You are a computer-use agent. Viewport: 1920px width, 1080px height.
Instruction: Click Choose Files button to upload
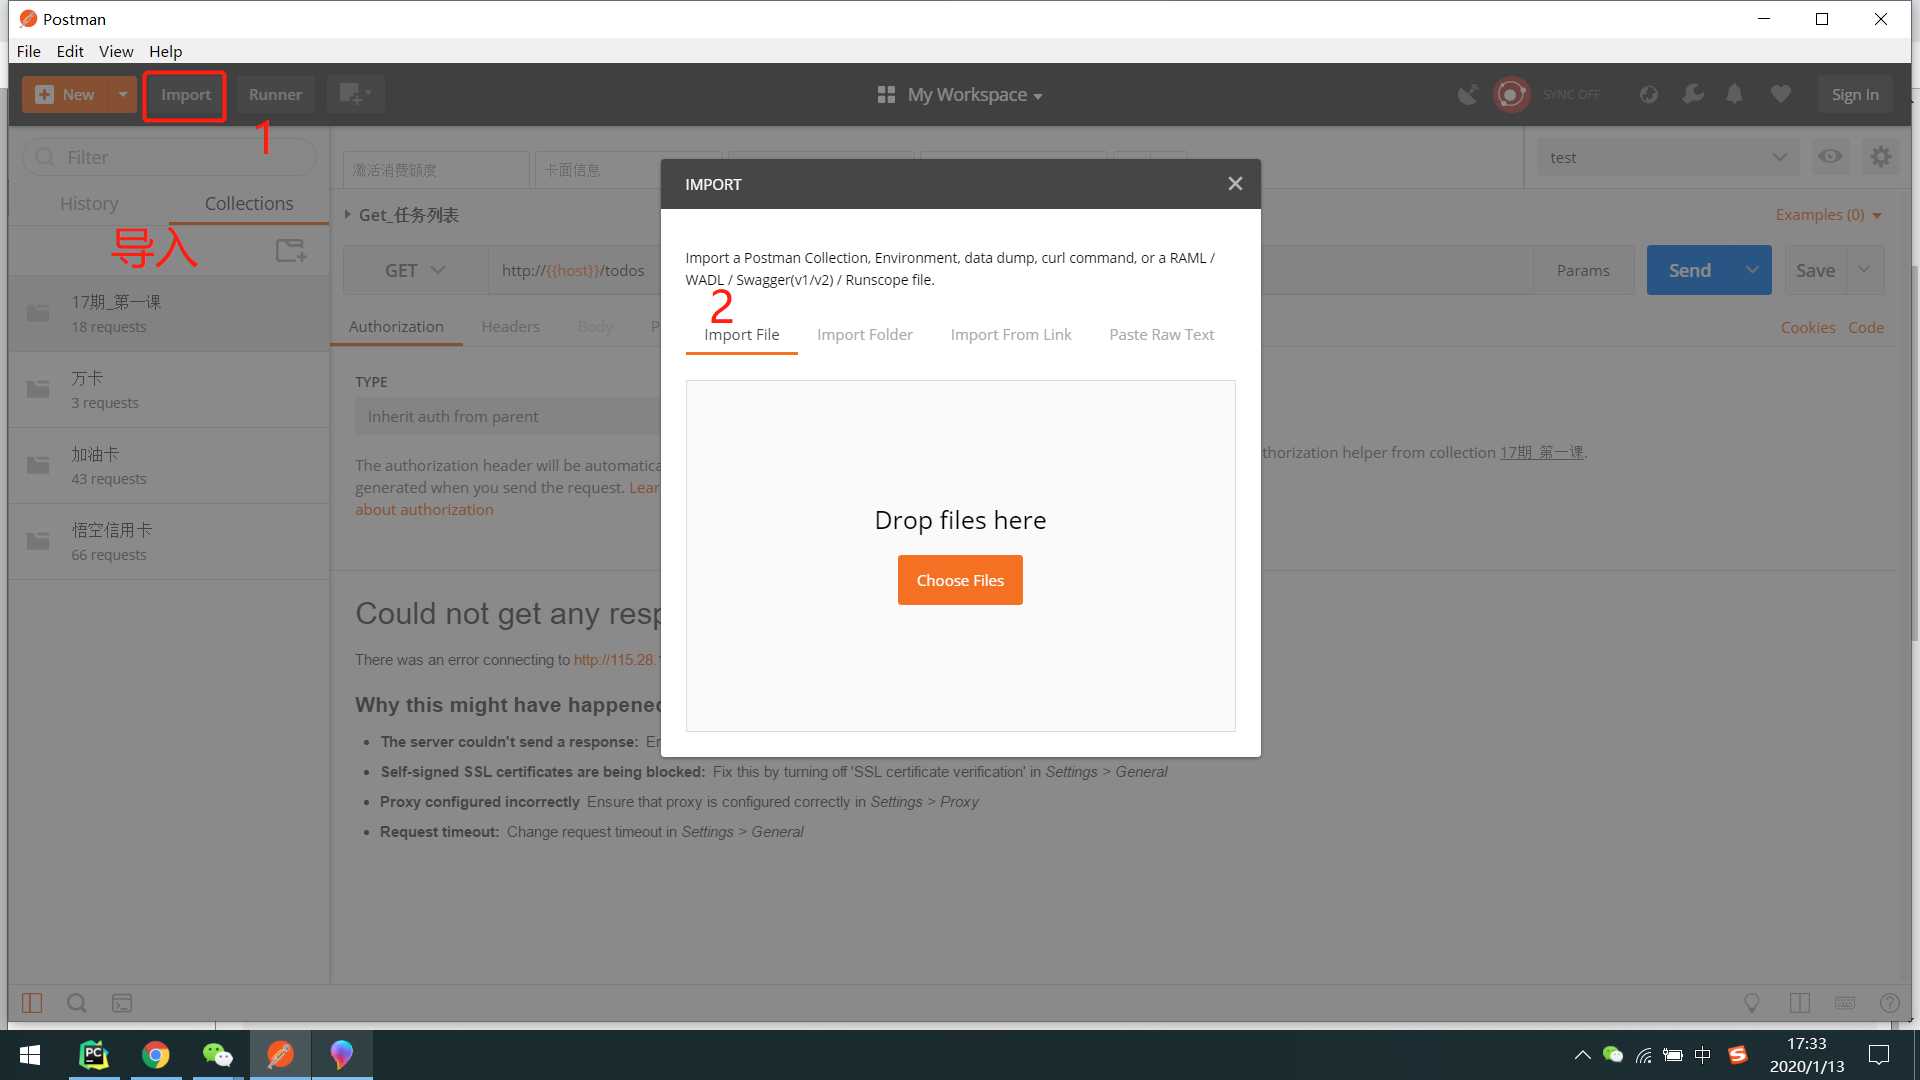(960, 579)
